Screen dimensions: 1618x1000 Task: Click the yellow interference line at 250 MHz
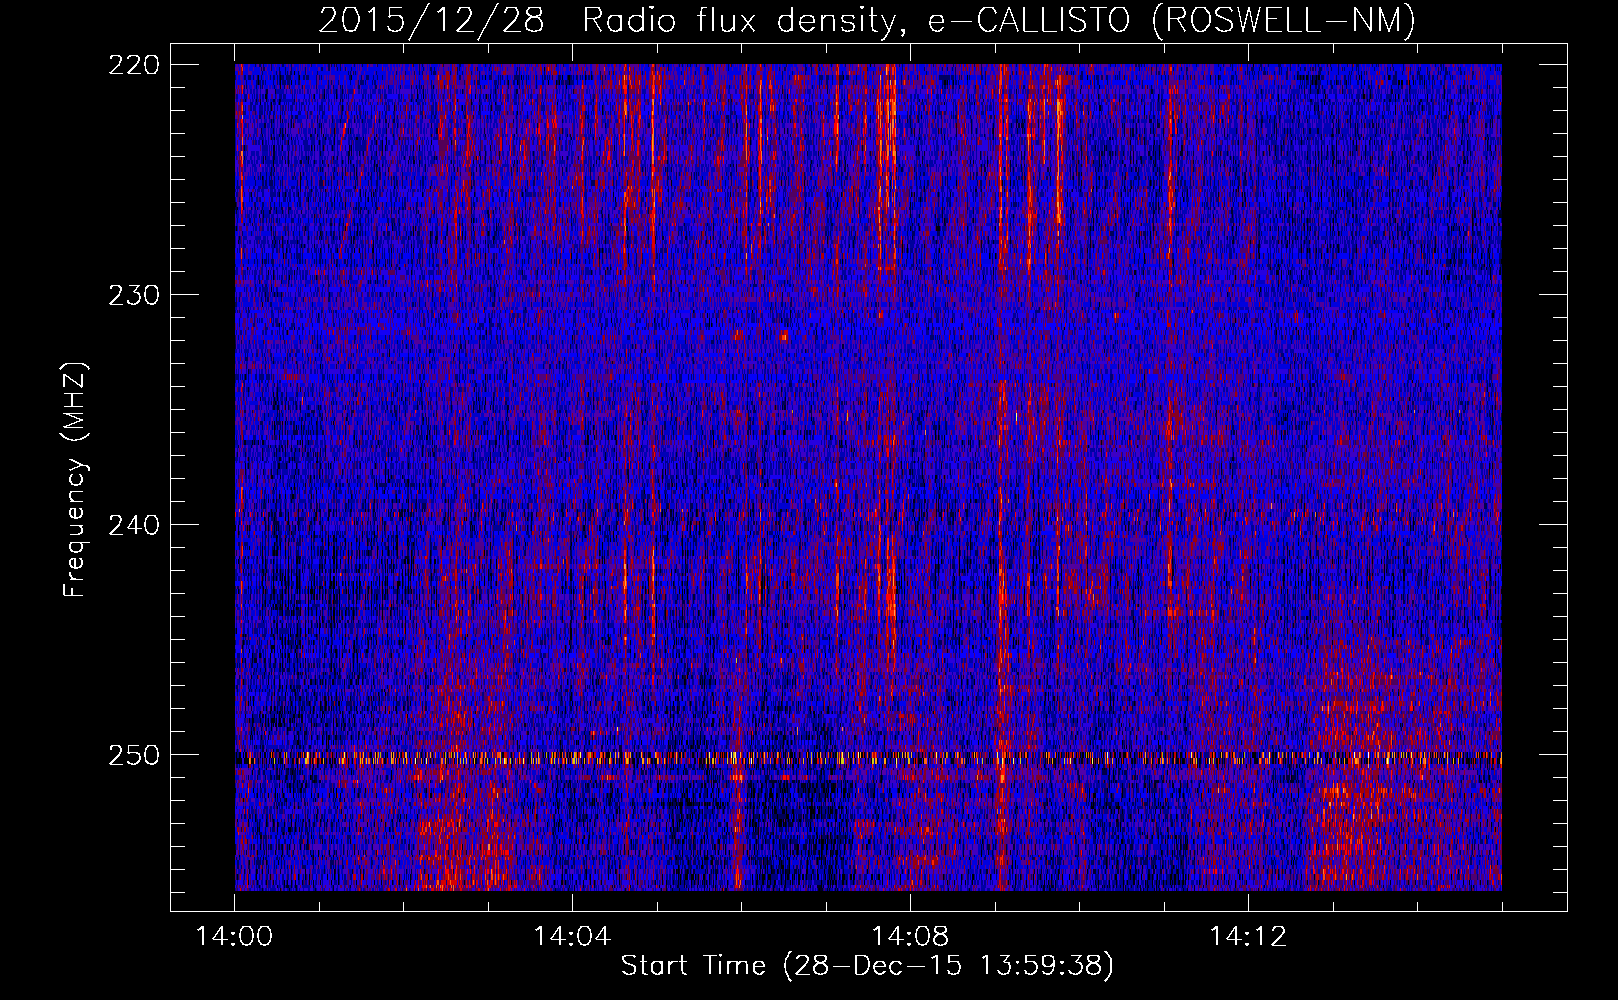pyautogui.click(x=868, y=759)
